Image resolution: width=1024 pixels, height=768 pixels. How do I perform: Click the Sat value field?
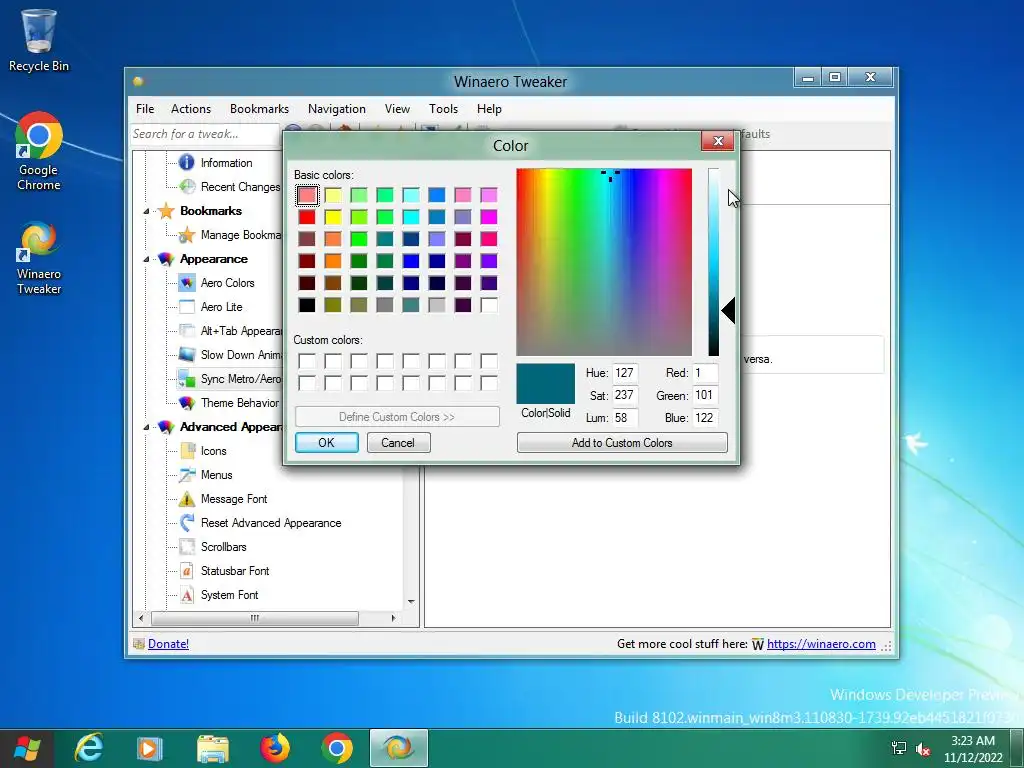pyautogui.click(x=625, y=395)
